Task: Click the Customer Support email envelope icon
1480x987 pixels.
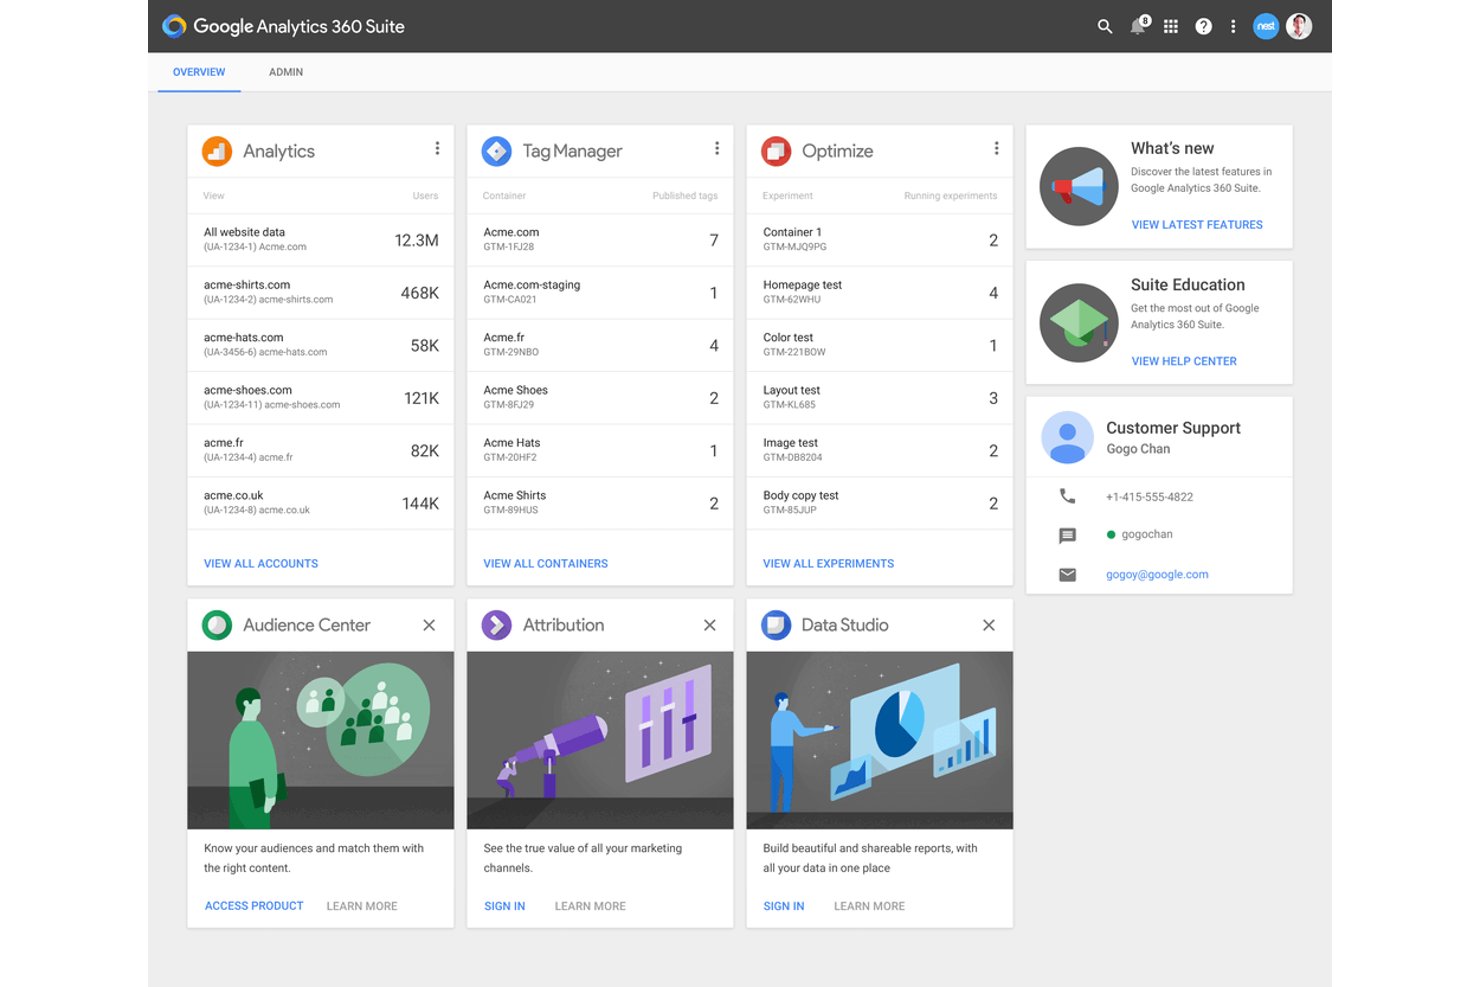Action: pyautogui.click(x=1067, y=575)
